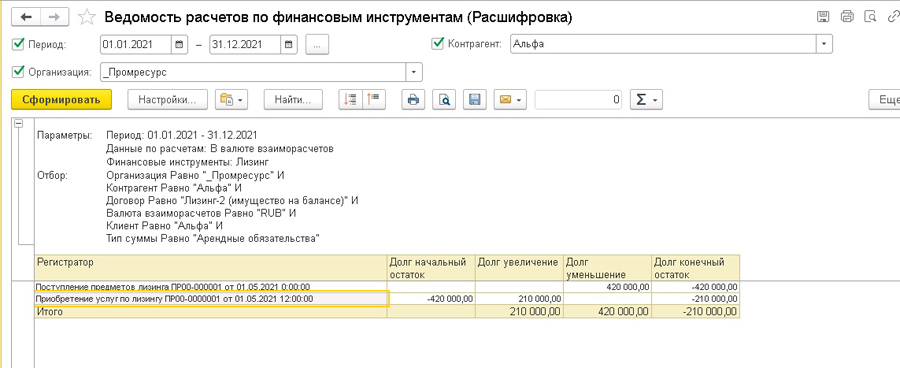Click filter line Договор Равно Лизинг-2
The image size is (900, 368).
pos(232,201)
